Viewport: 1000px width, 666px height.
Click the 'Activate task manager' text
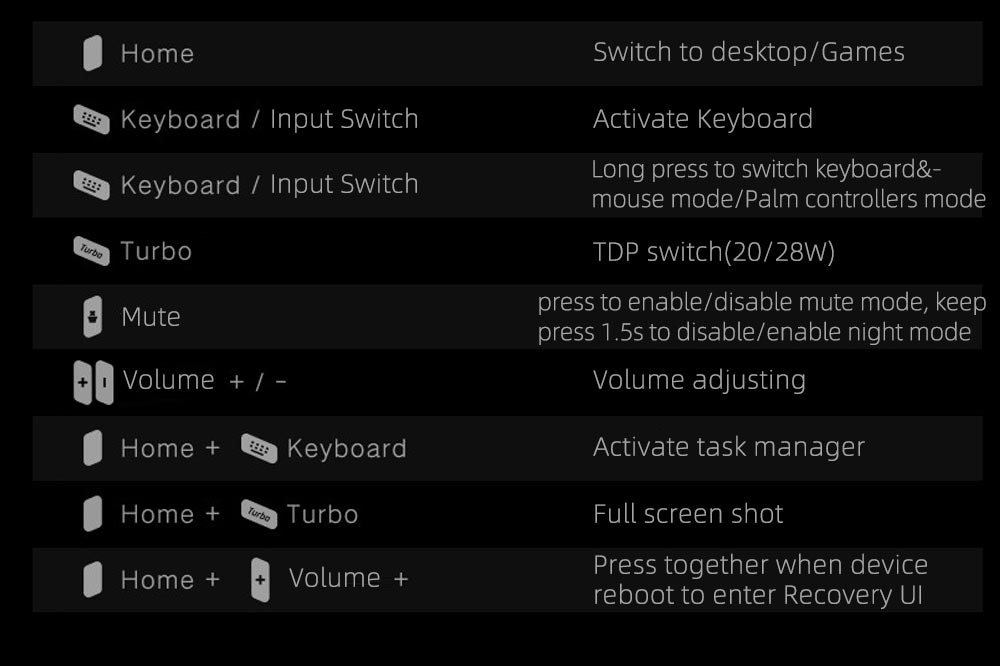(x=729, y=447)
